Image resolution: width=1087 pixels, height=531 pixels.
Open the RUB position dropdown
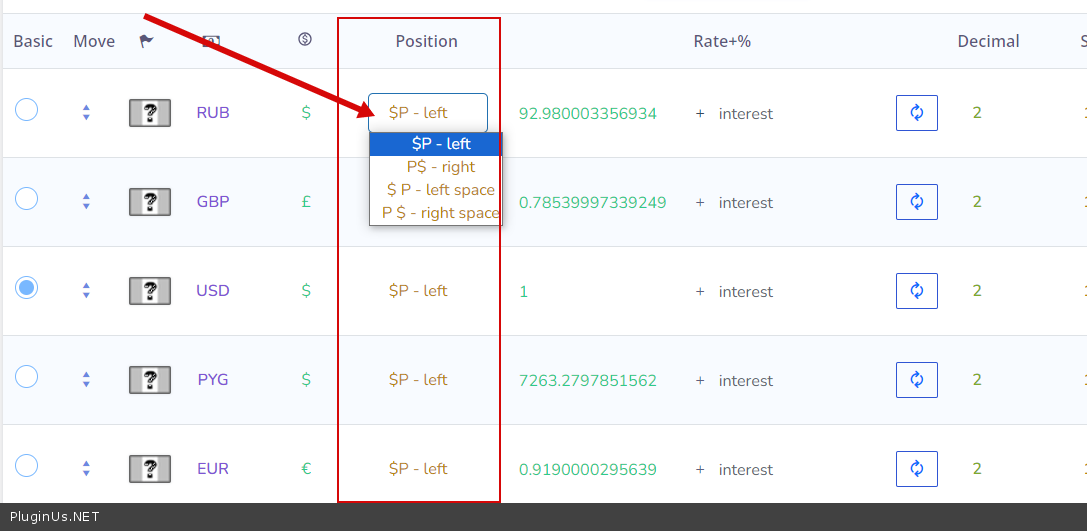tap(427, 113)
